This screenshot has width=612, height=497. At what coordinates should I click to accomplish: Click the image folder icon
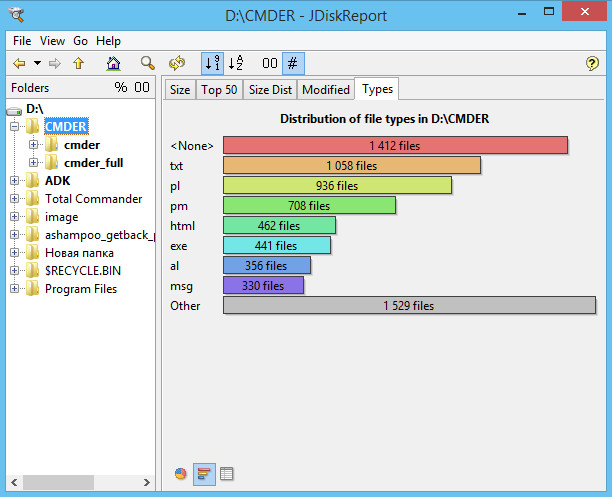point(32,216)
